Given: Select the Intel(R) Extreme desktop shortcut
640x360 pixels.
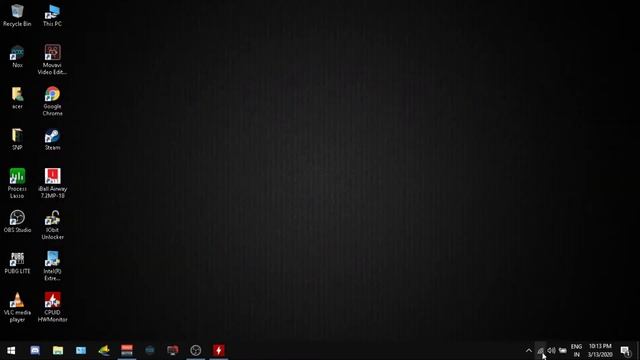Looking at the screenshot, I should tap(52, 266).
